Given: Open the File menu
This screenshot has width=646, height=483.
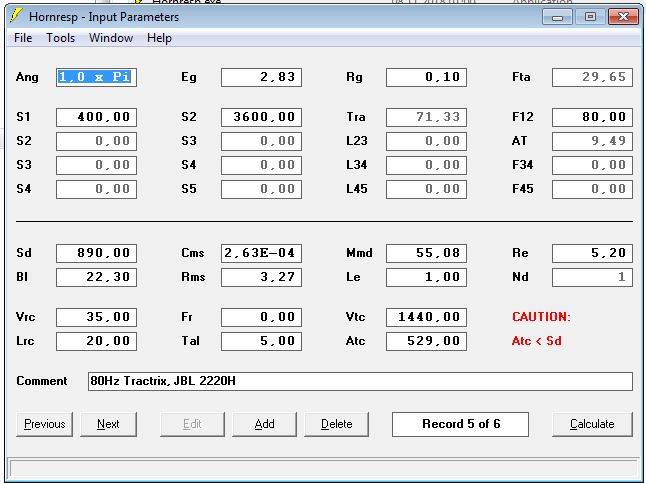Looking at the screenshot, I should (x=23, y=38).
